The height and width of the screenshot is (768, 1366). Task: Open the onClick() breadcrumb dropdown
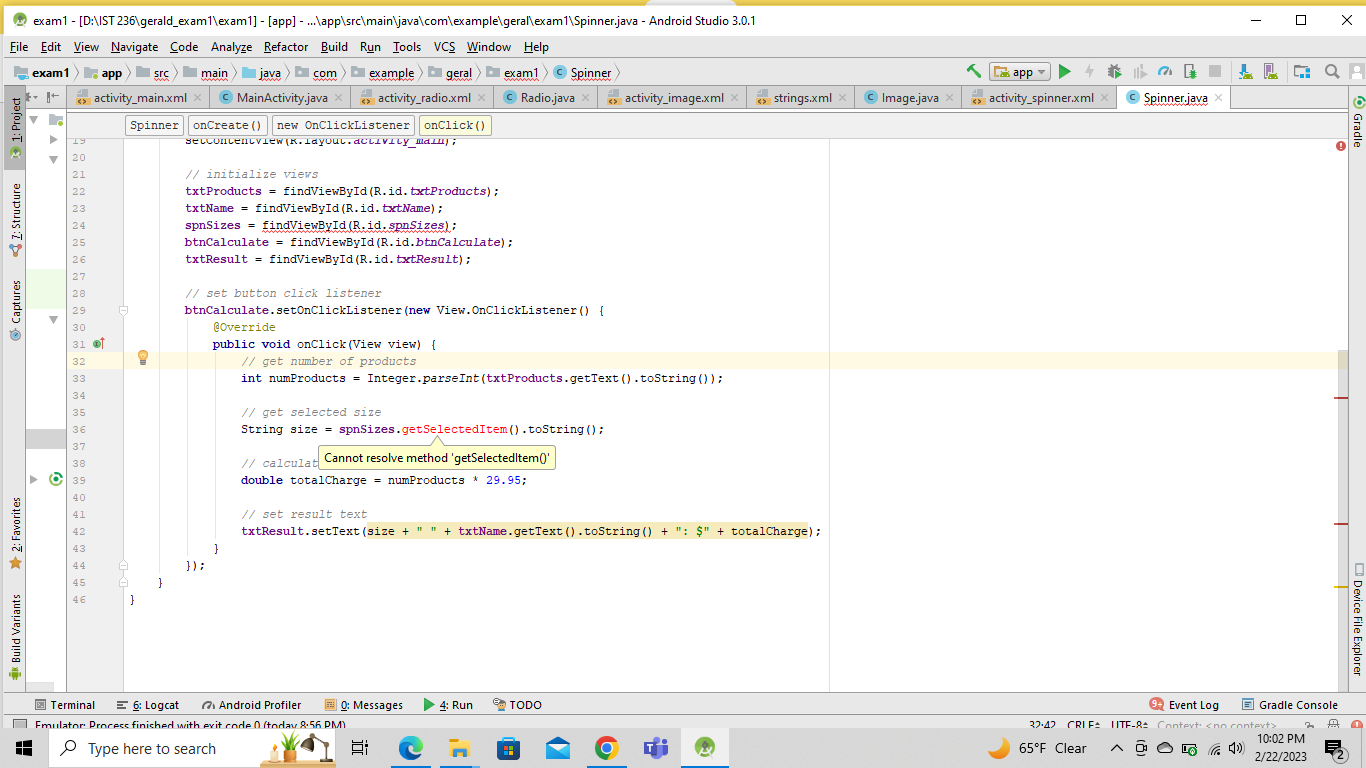click(455, 125)
